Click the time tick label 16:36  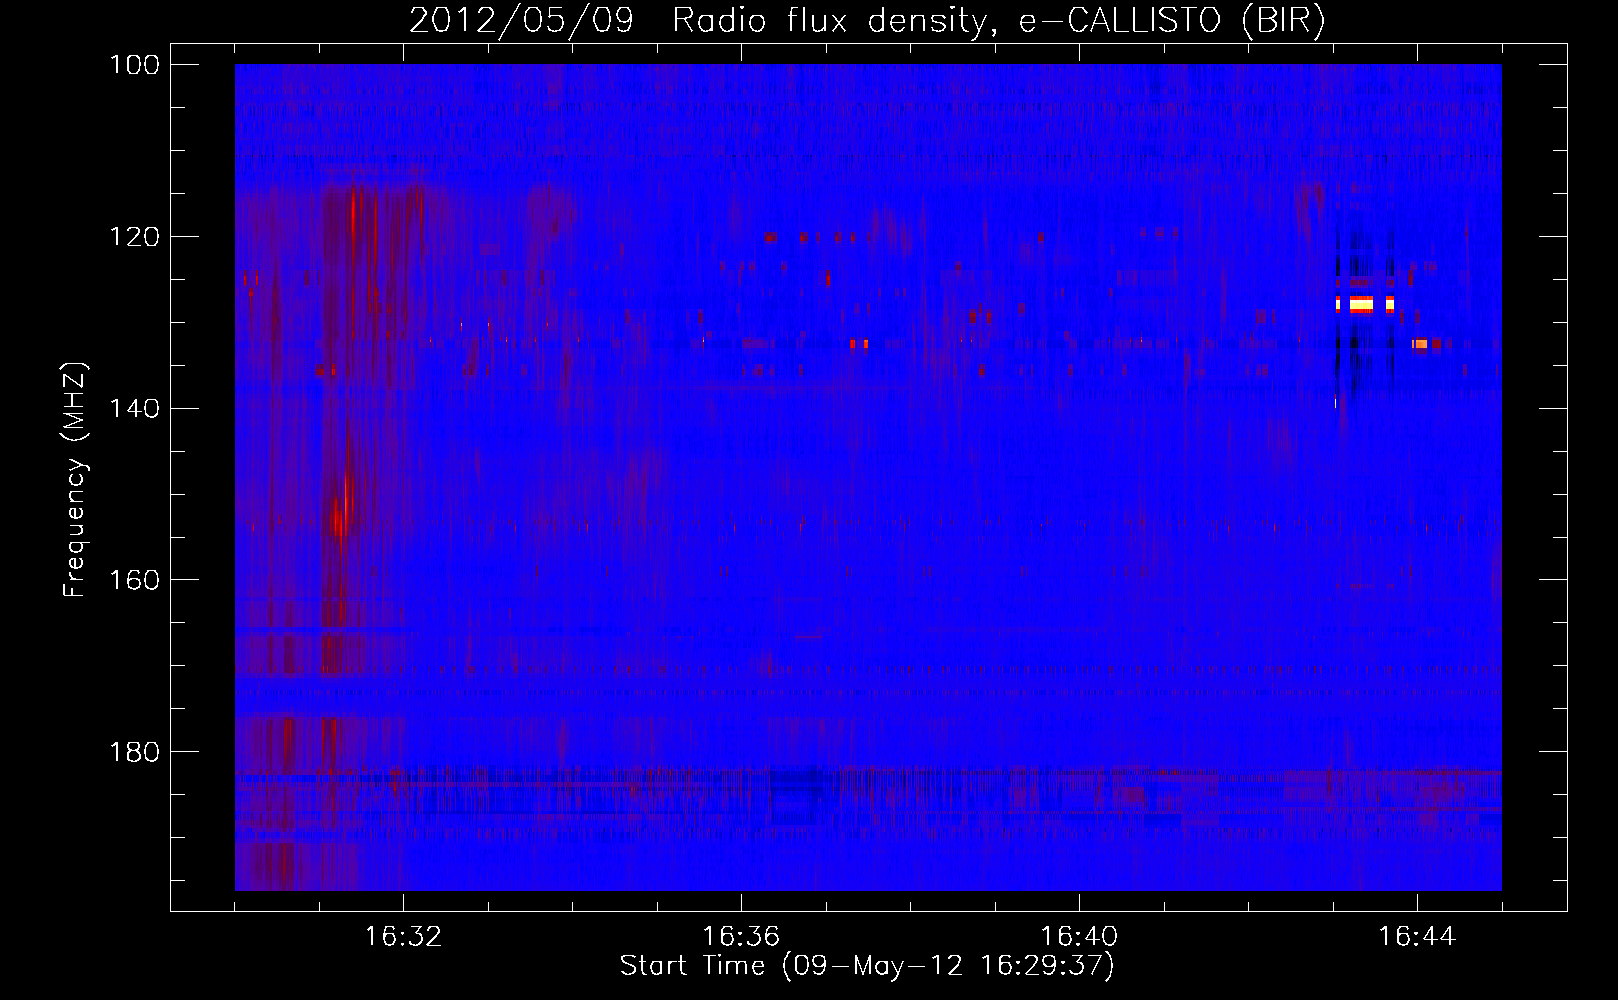pos(741,937)
